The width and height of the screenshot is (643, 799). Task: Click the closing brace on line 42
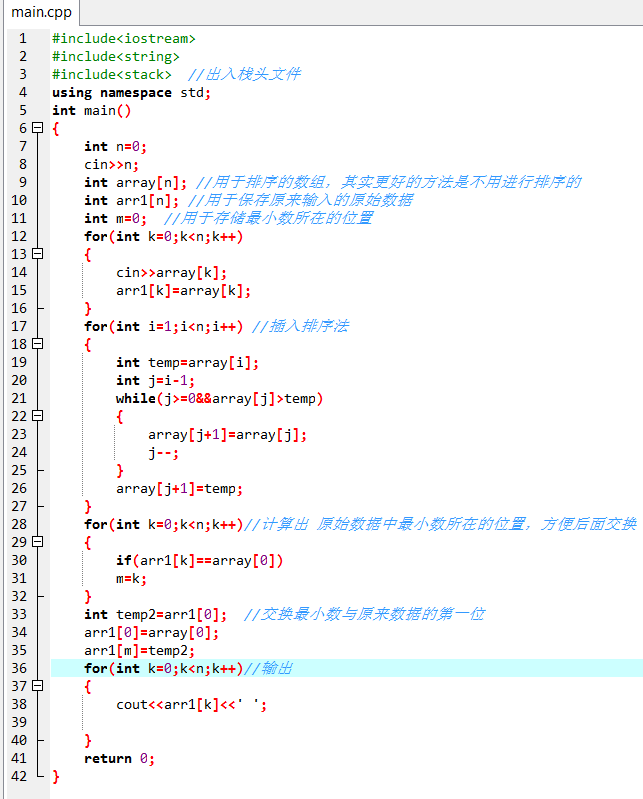[x=56, y=776]
